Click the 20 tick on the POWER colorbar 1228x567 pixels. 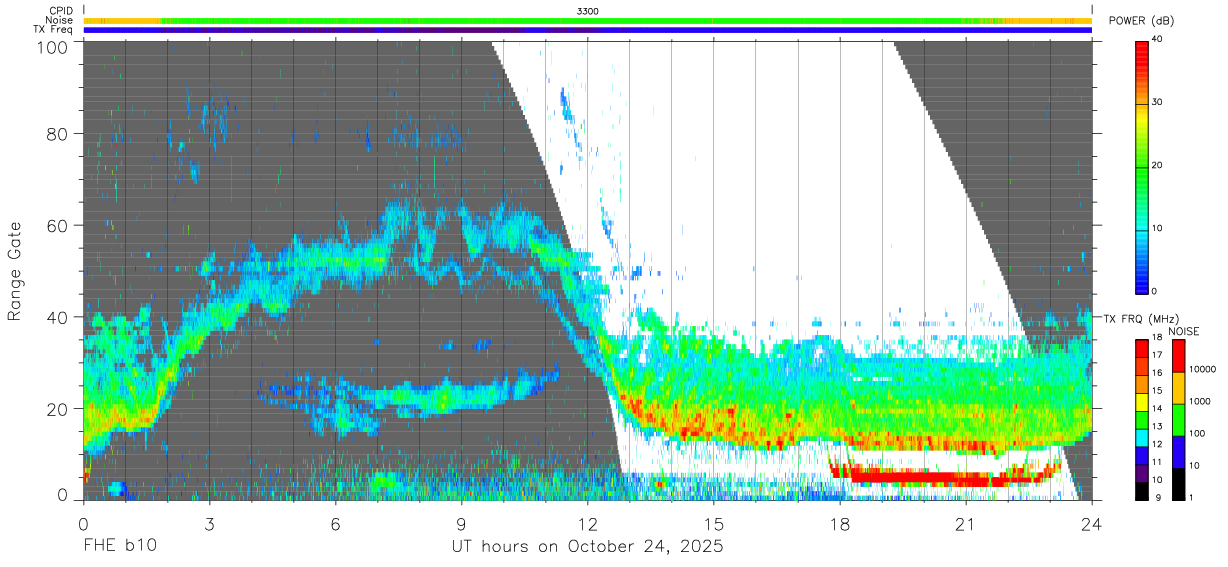pyautogui.click(x=1157, y=166)
